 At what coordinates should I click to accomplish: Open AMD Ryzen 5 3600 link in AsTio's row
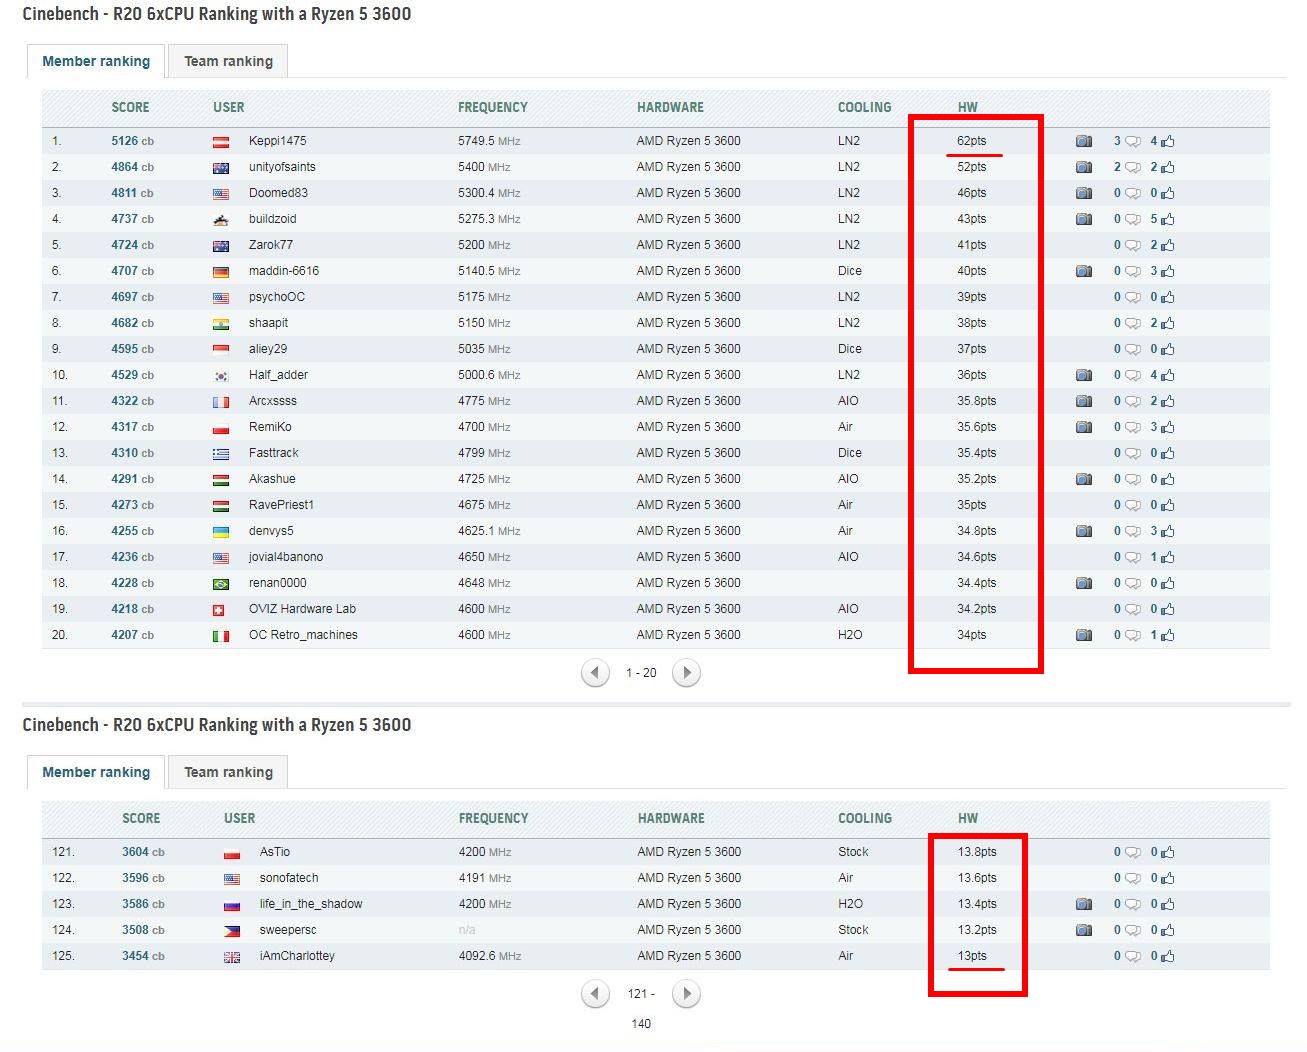689,852
